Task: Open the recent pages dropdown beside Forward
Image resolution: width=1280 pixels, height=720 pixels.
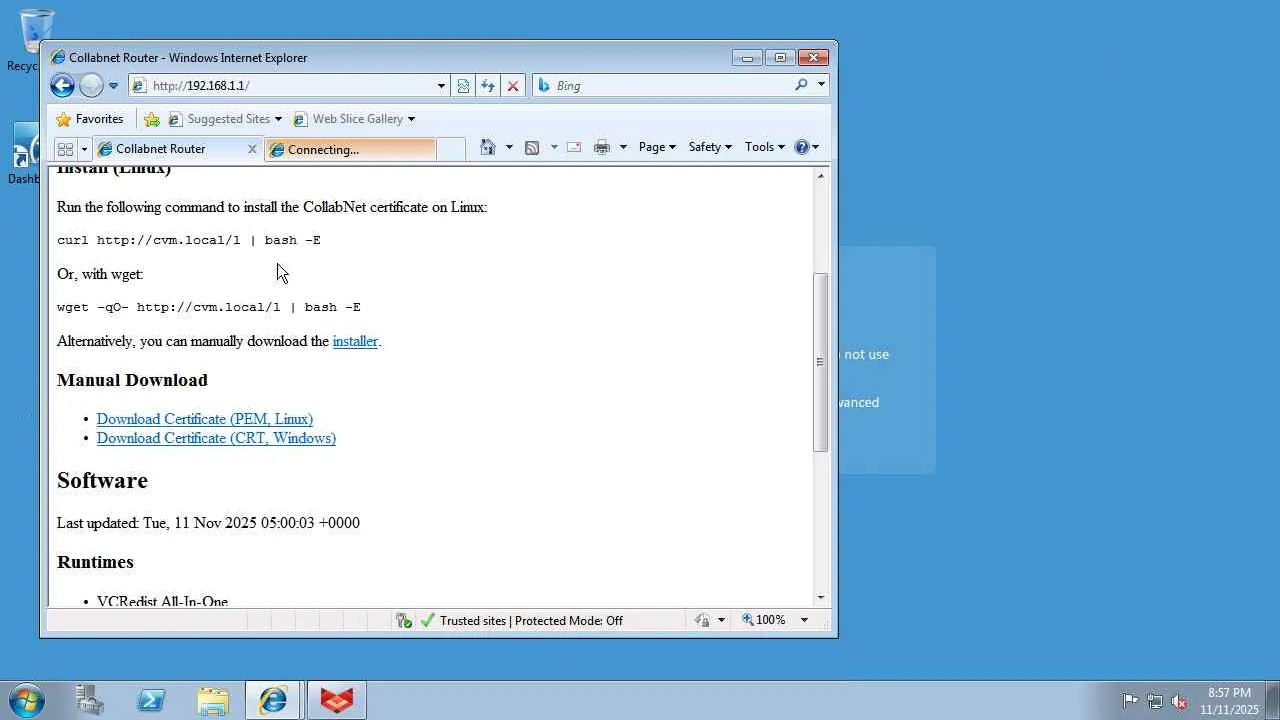Action: click(x=113, y=86)
